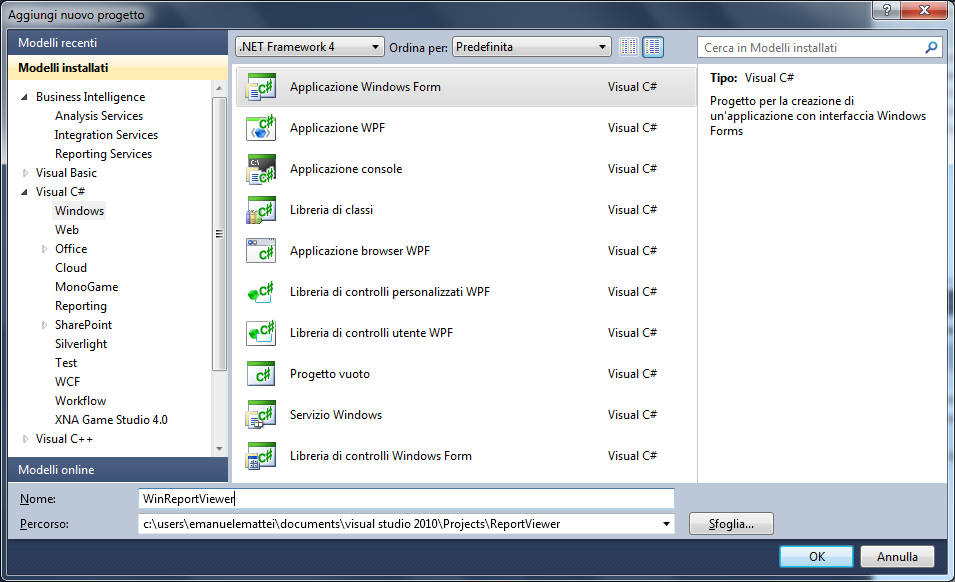Viewport: 955px width, 582px height.
Task: Expand the Visual C++ node
Action: (25, 439)
